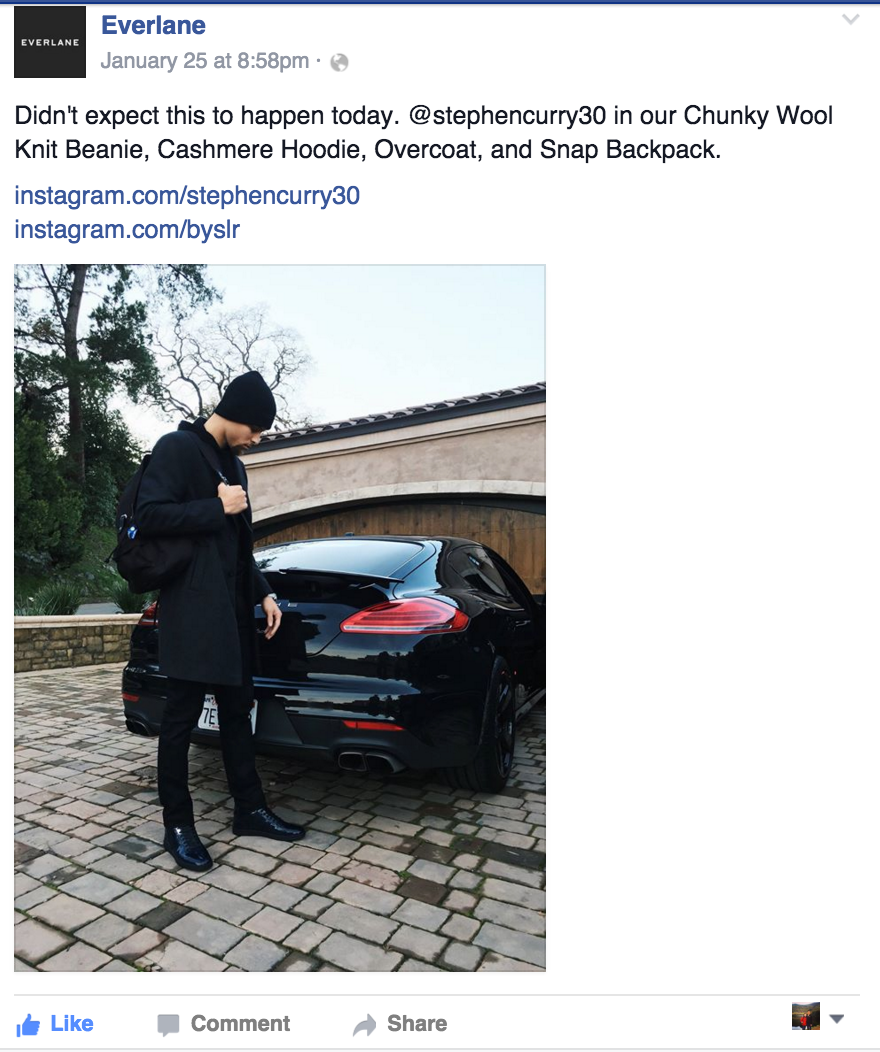This screenshot has height=1052, width=880.
Task: Click the @stephencurry30 mention in the caption
Action: pos(507,115)
